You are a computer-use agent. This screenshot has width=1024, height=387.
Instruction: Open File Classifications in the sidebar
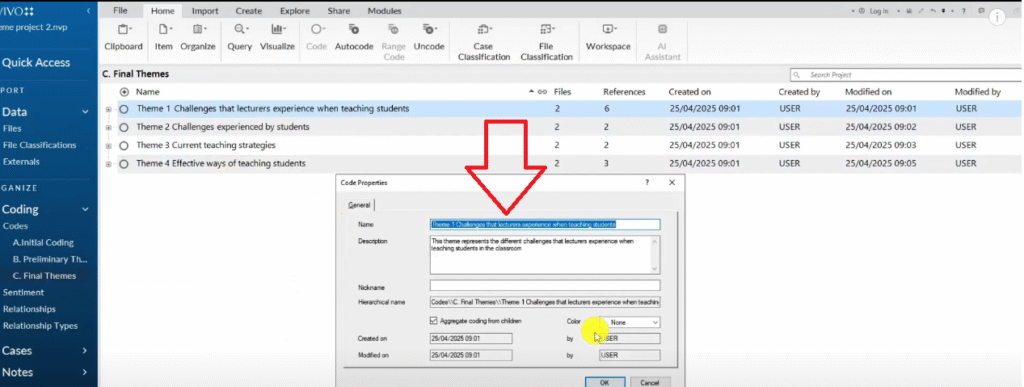(40, 145)
